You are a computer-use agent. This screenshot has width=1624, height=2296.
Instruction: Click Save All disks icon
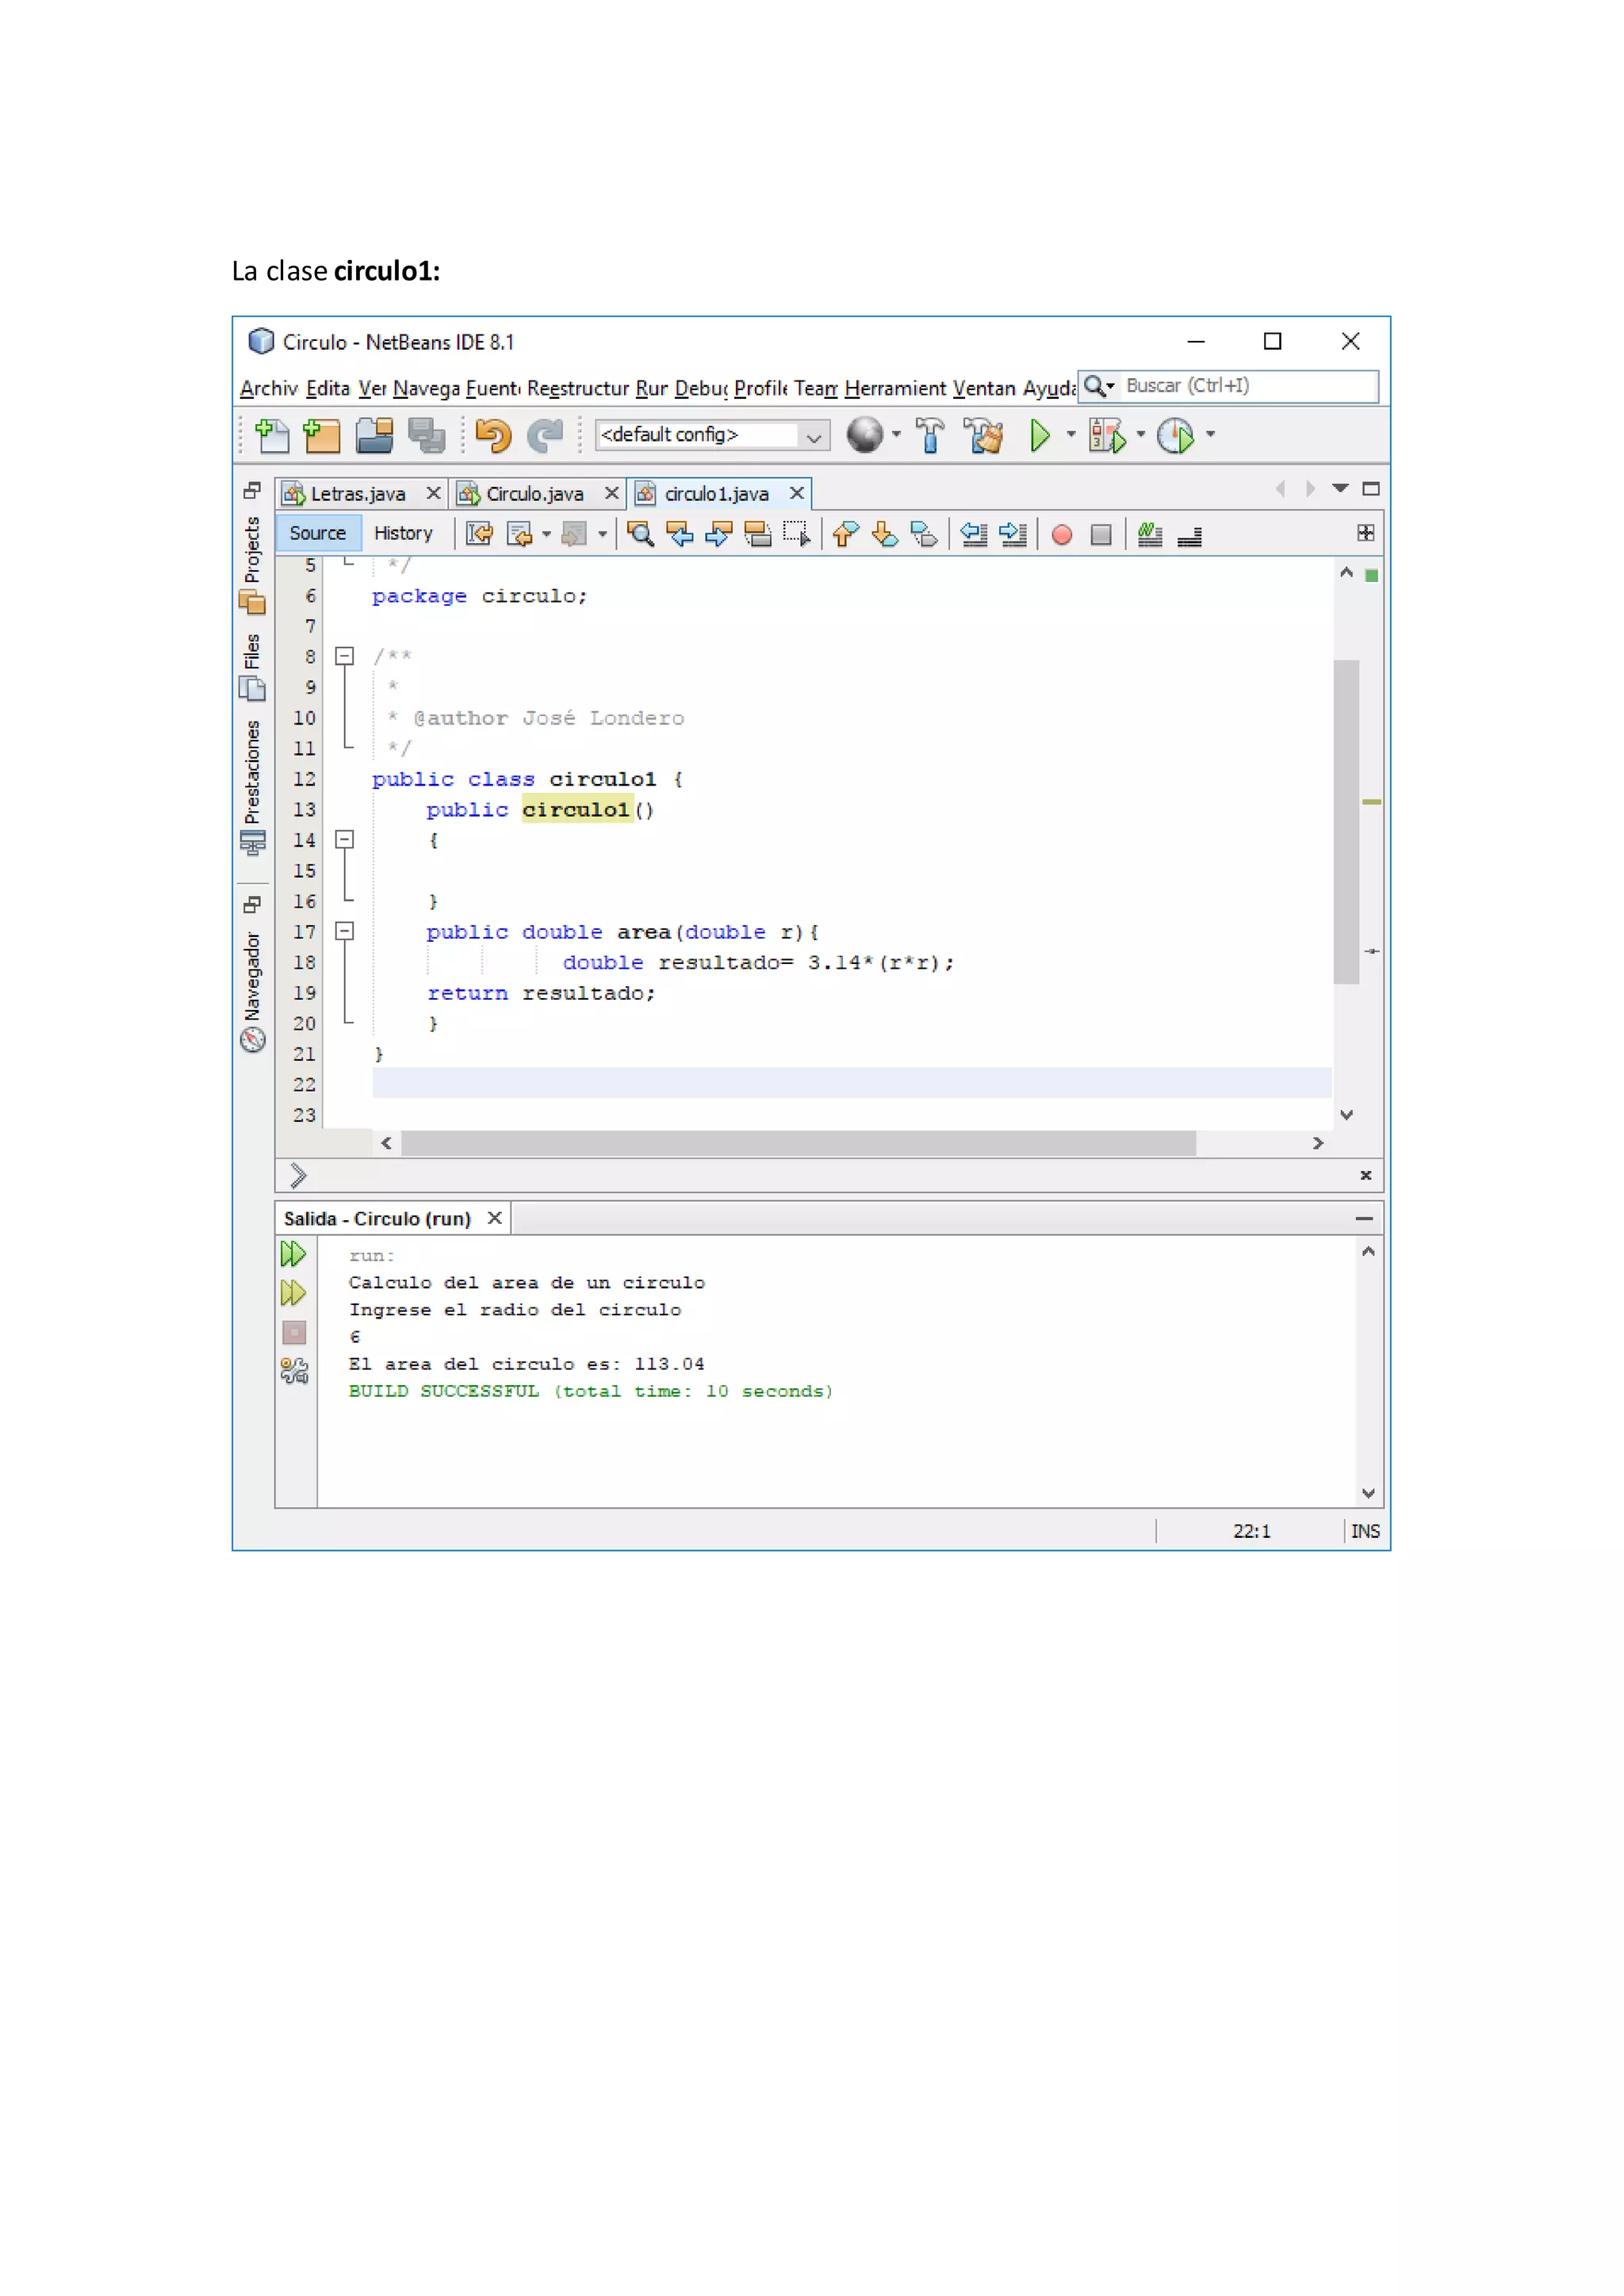(427, 436)
